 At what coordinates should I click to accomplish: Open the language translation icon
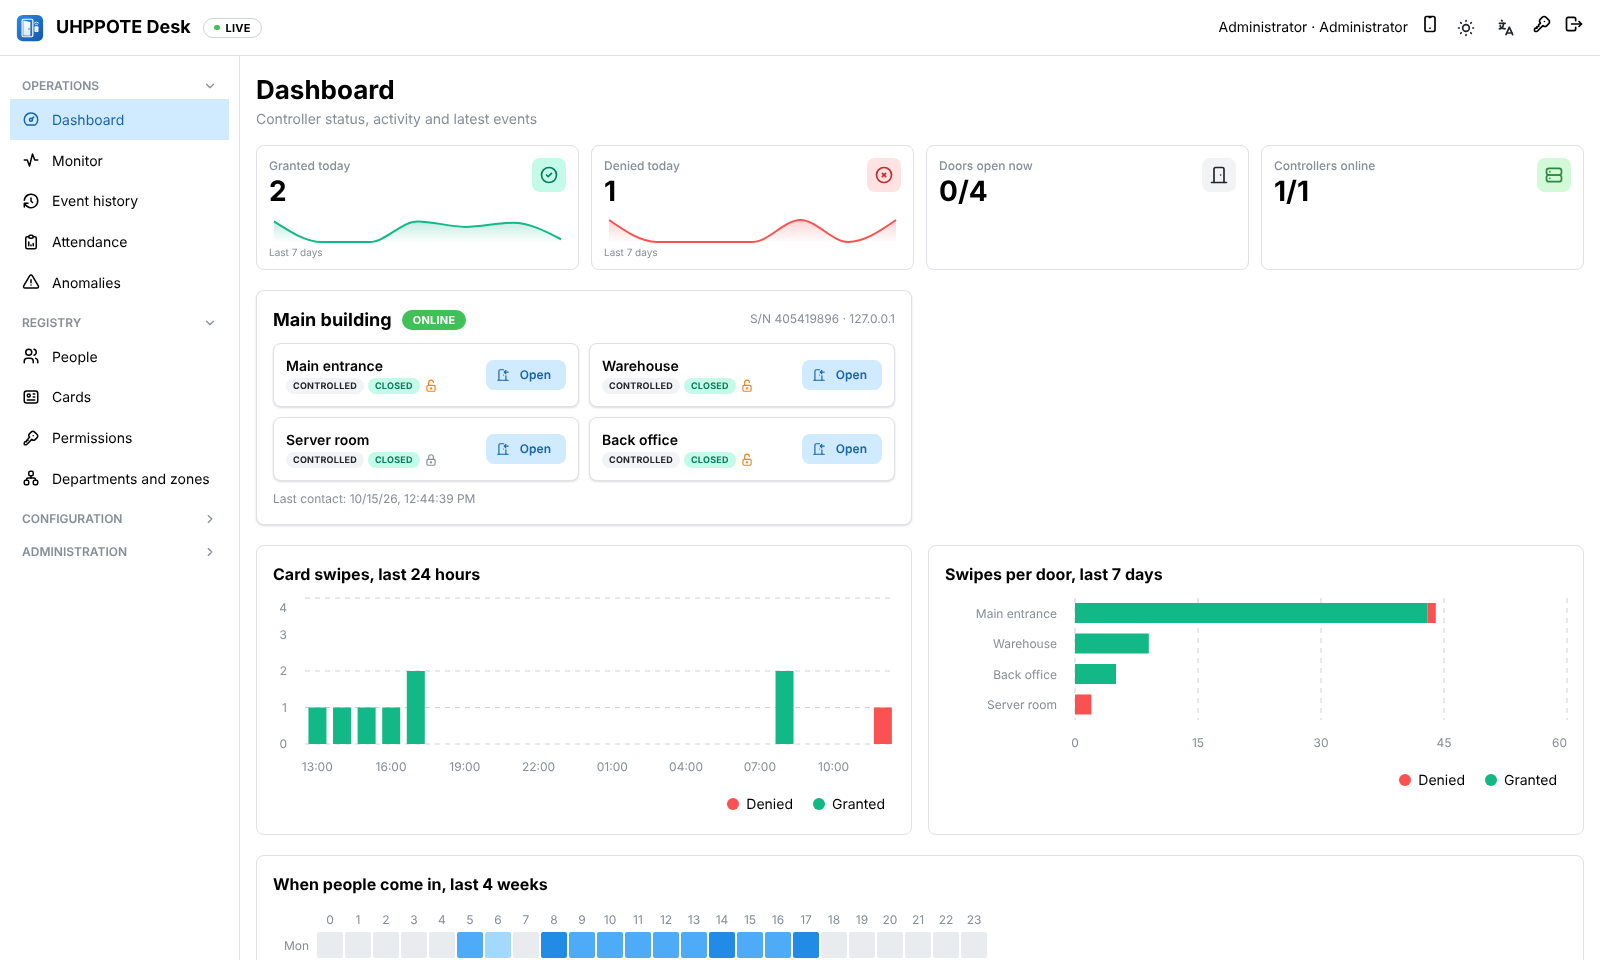click(x=1505, y=28)
